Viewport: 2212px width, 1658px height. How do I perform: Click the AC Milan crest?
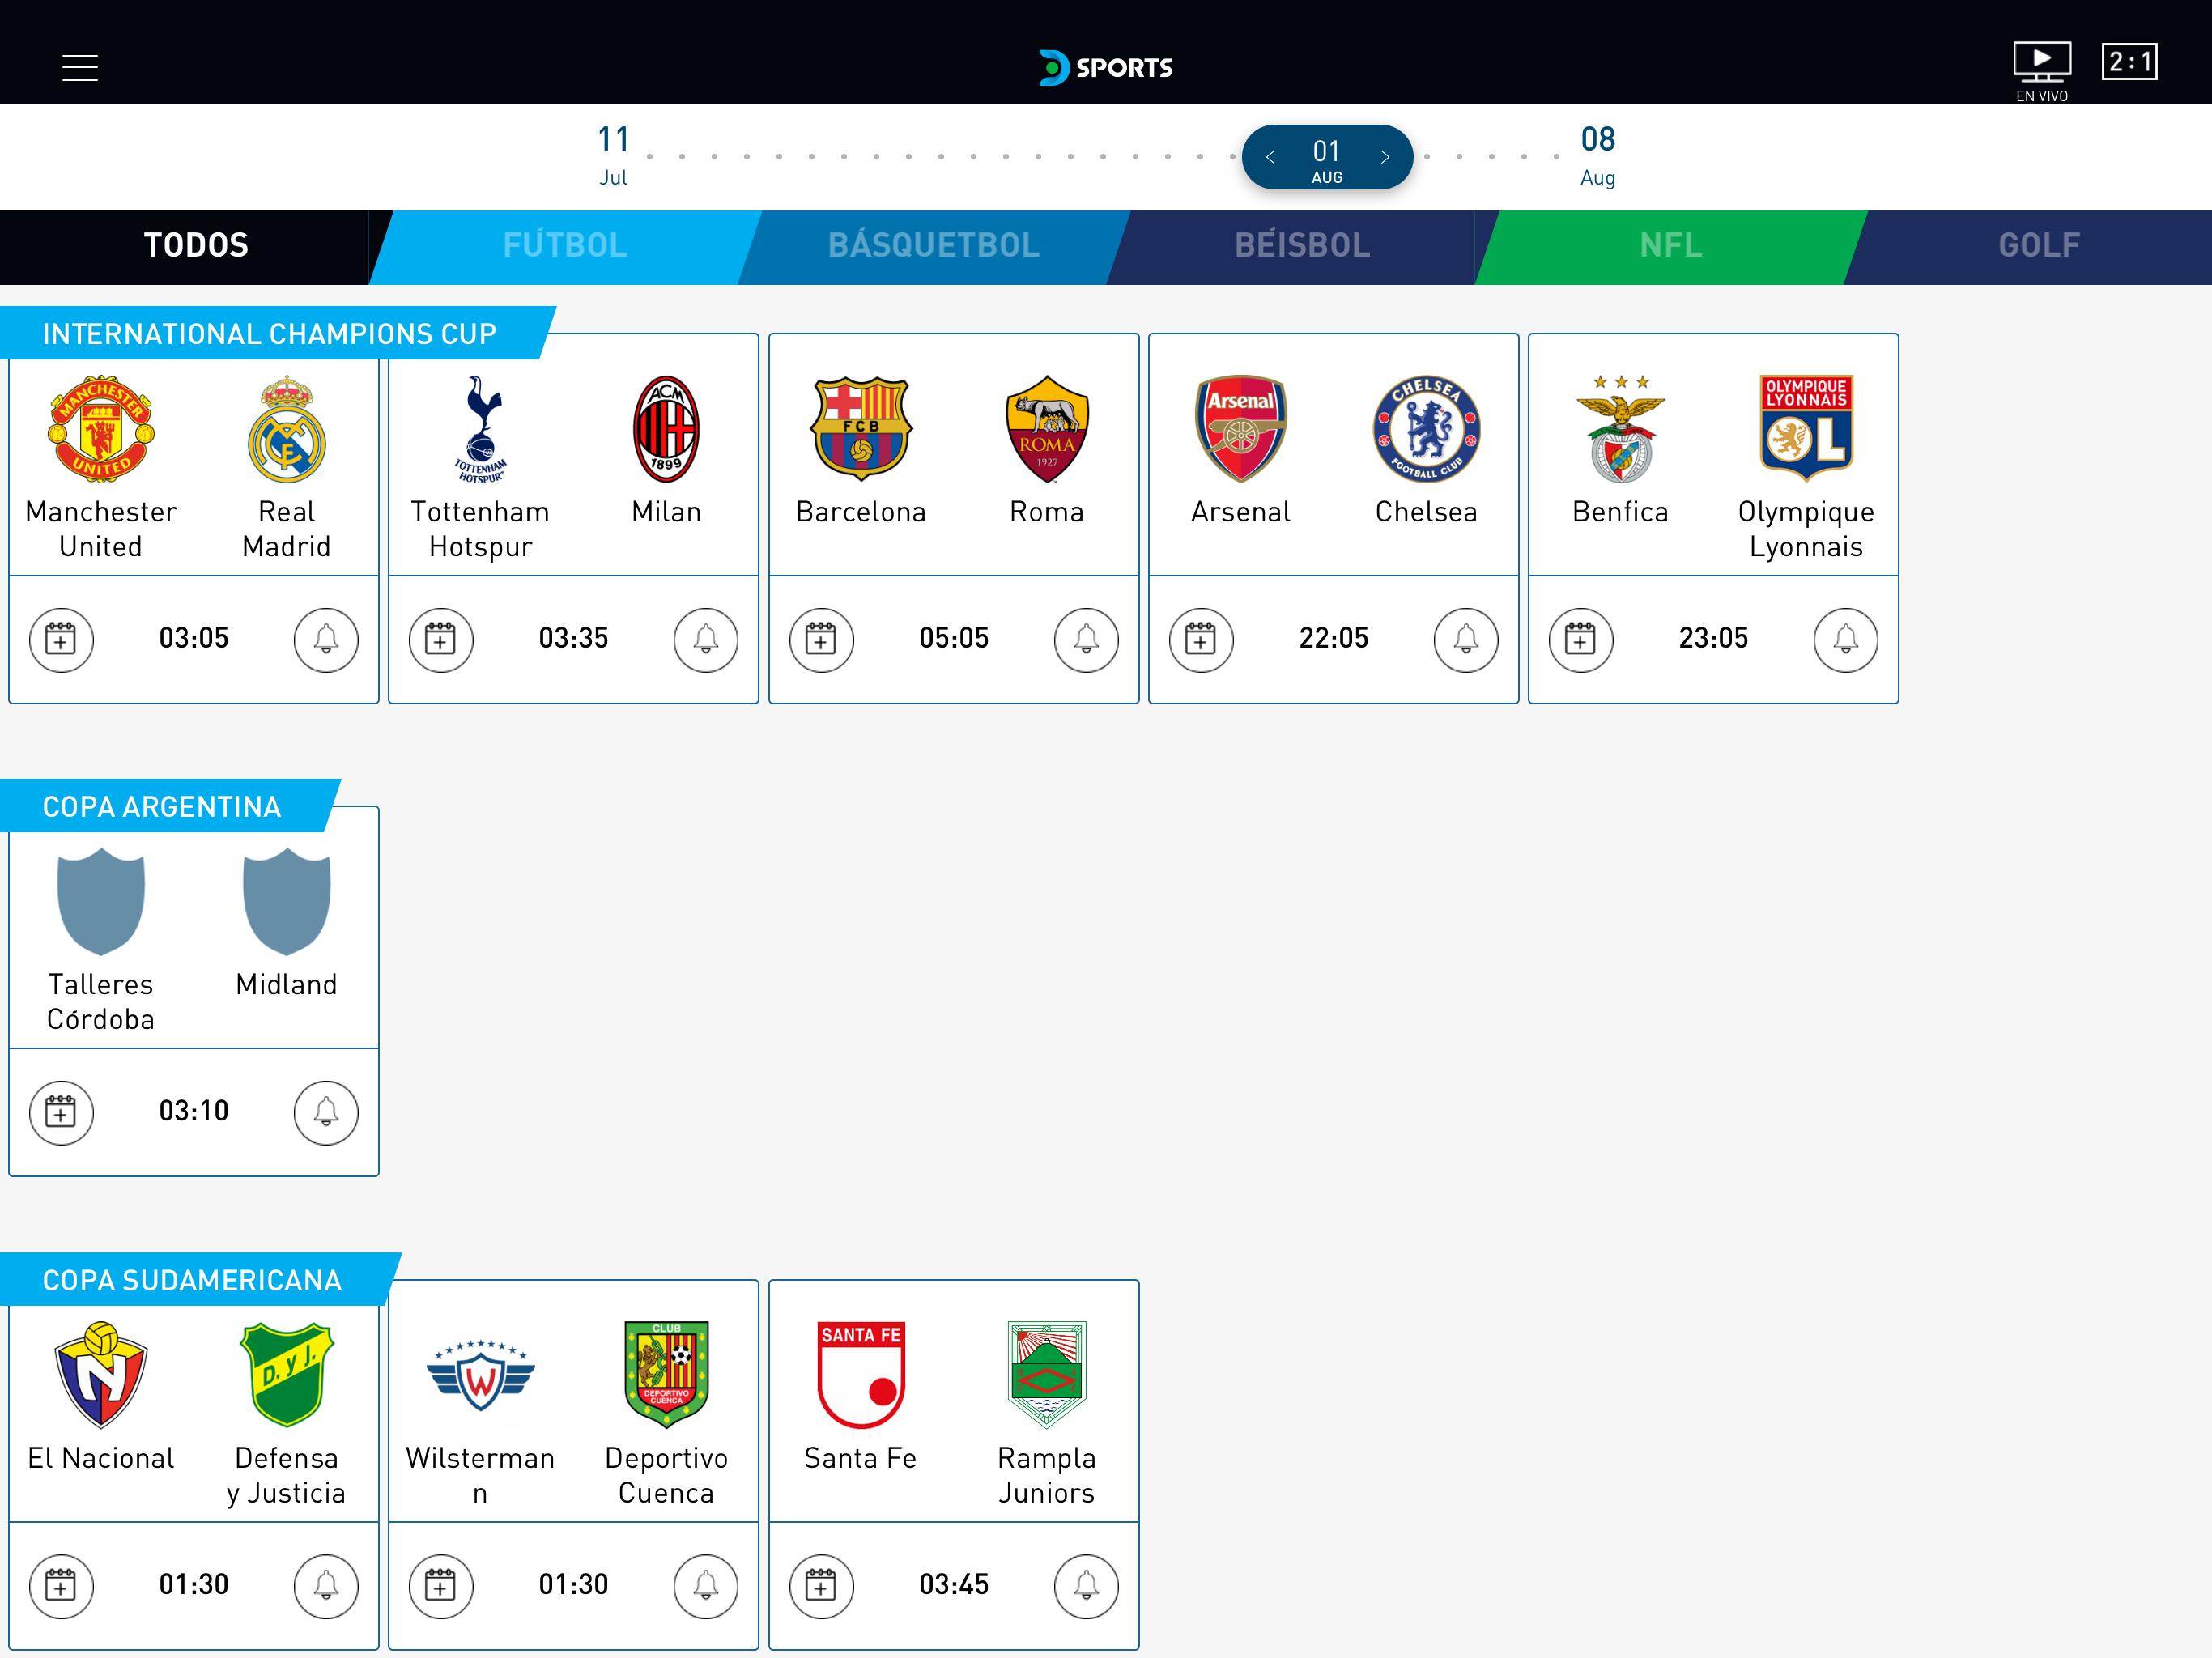click(667, 430)
